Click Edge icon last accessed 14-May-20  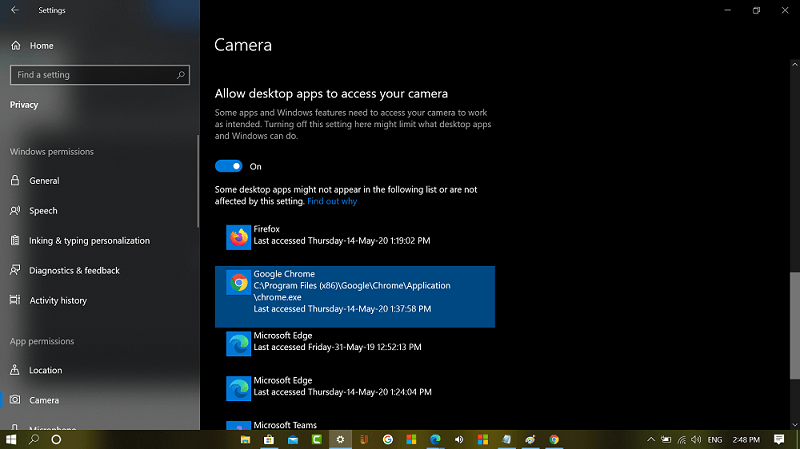point(238,389)
